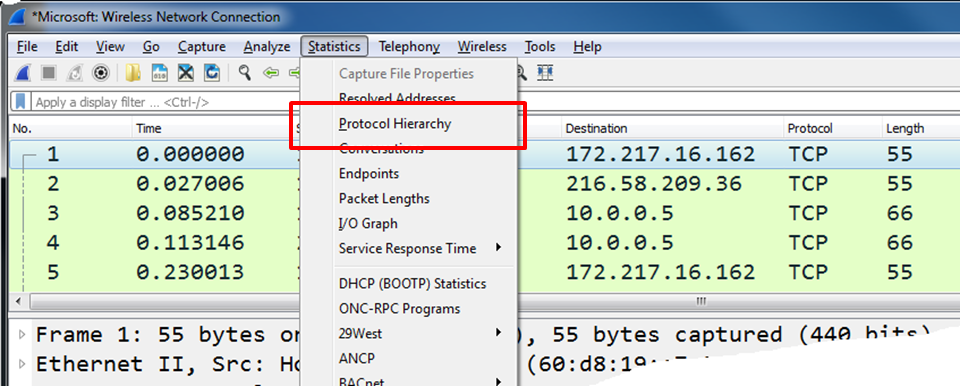The height and width of the screenshot is (386, 960).
Task: Click the display filter bookmark icon
Action: (x=21, y=101)
